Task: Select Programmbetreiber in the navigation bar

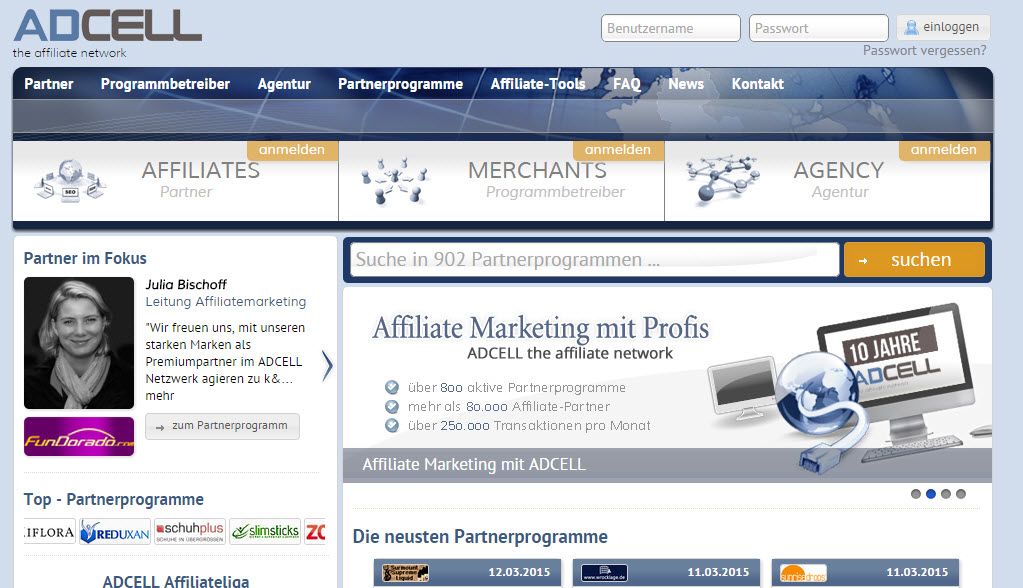Action: point(165,84)
